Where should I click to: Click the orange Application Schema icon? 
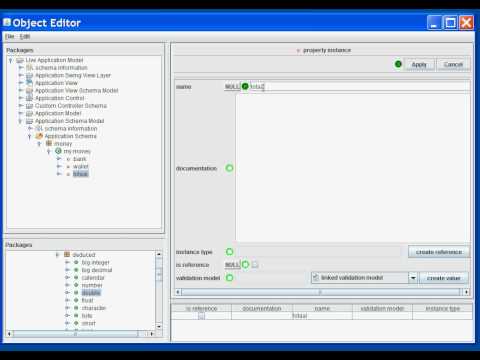(x=39, y=136)
